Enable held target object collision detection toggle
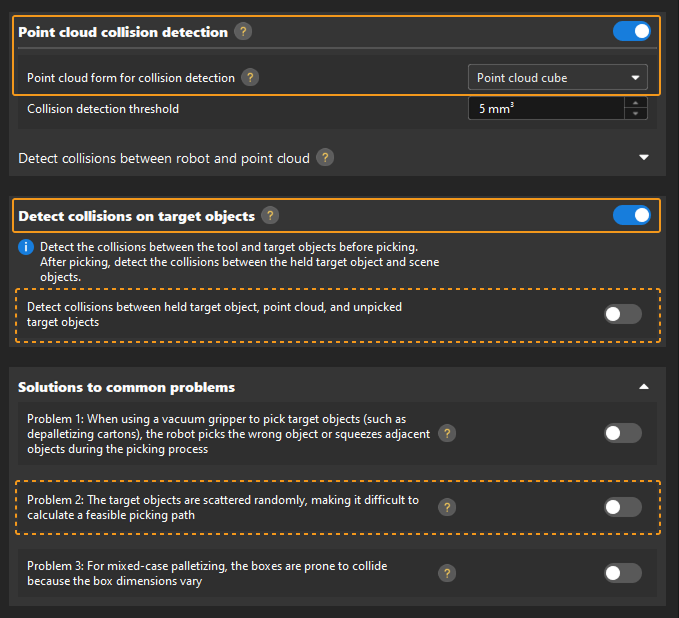Image resolution: width=679 pixels, height=618 pixels. tap(623, 314)
